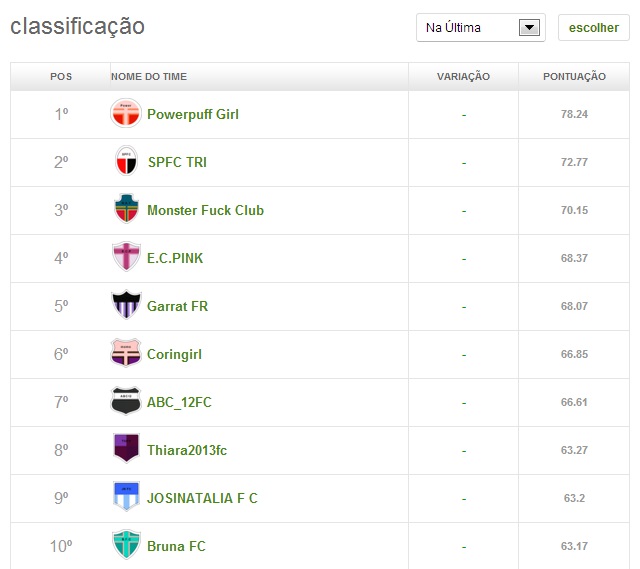Click the Monster Fuck Club team crest
This screenshot has height=569, width=640.
click(126, 209)
